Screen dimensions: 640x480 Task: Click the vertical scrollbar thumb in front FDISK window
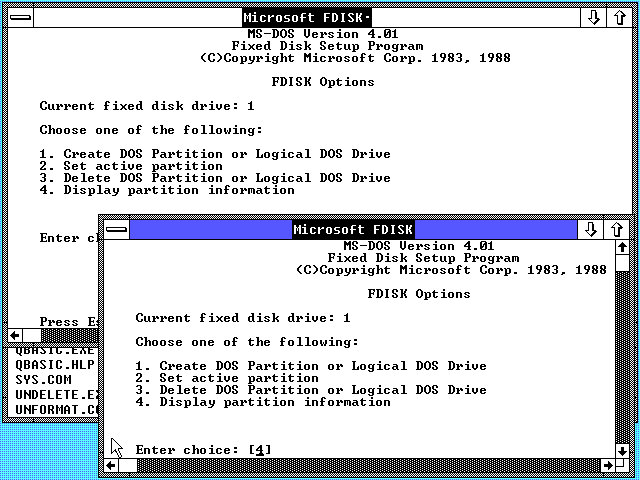[x=622, y=263]
